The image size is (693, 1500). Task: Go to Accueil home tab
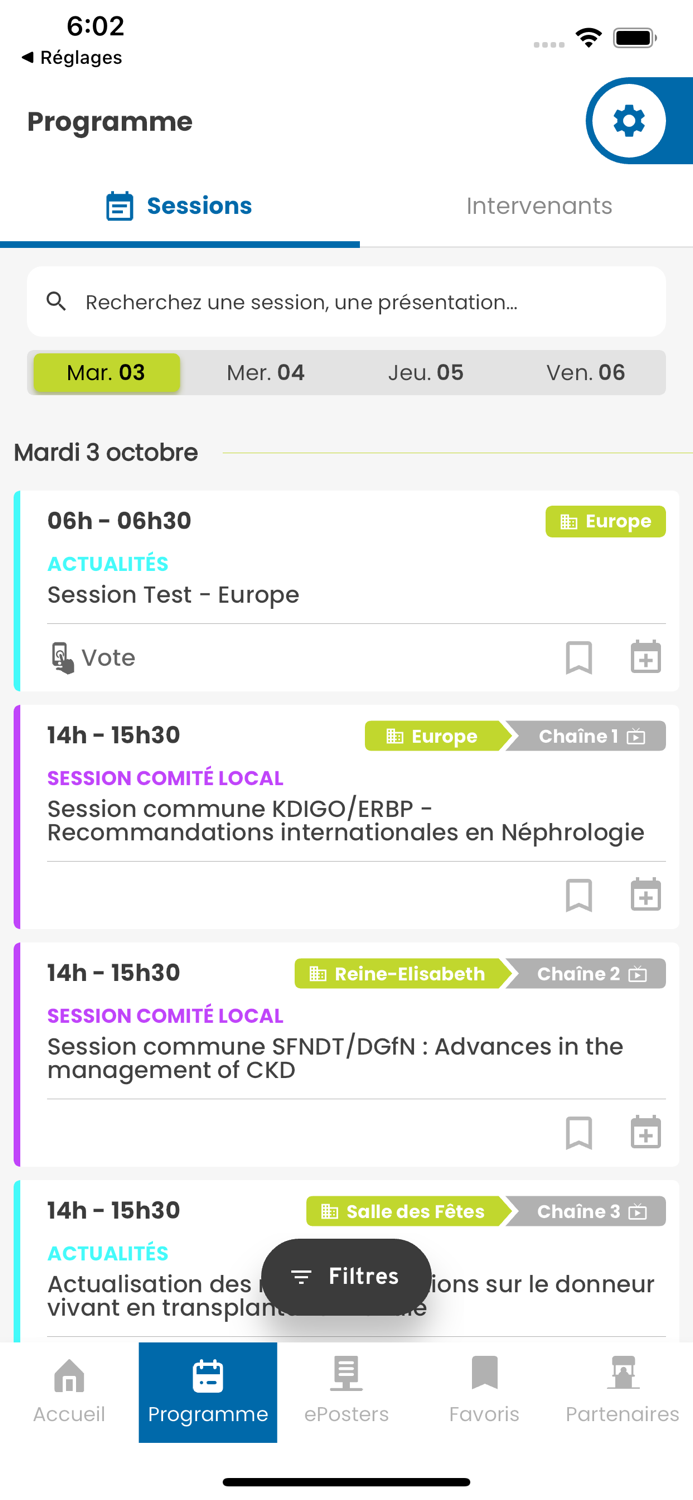coord(69,1392)
